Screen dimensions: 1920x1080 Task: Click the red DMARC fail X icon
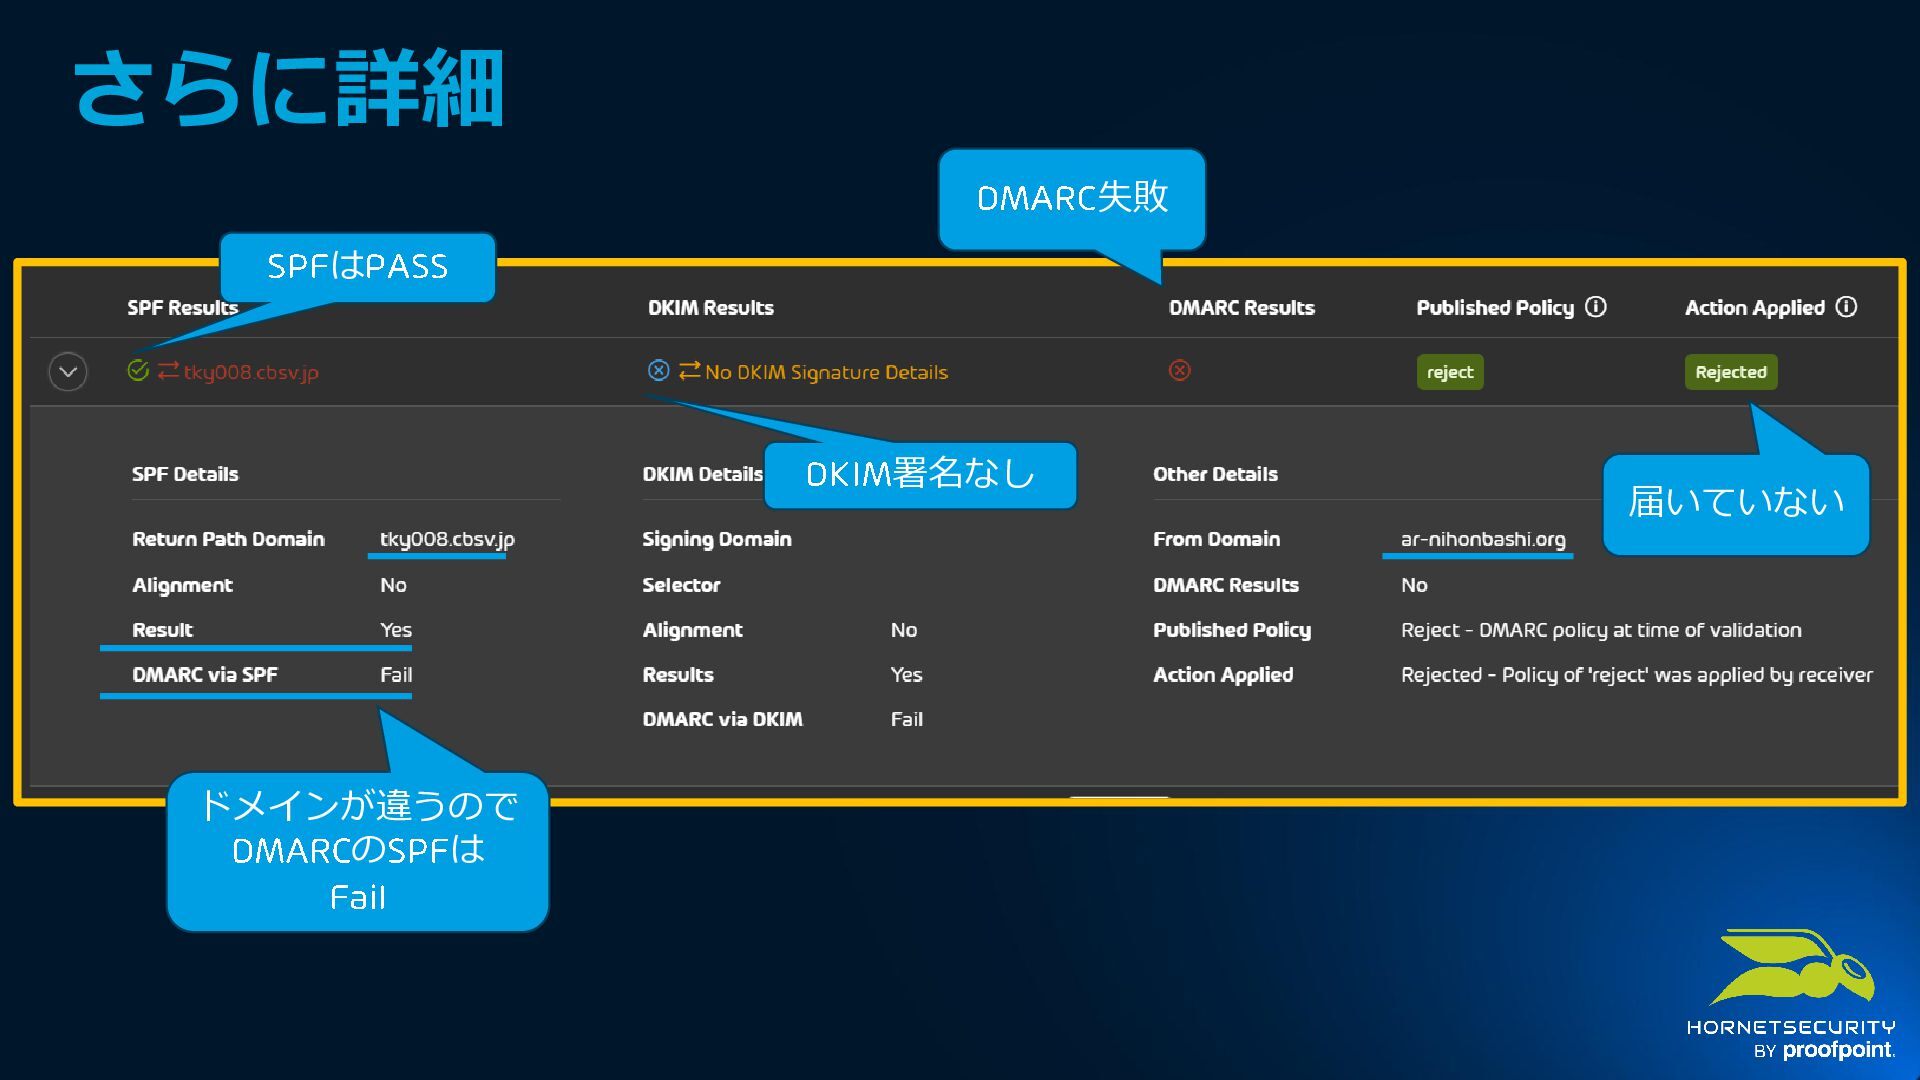[1180, 371]
